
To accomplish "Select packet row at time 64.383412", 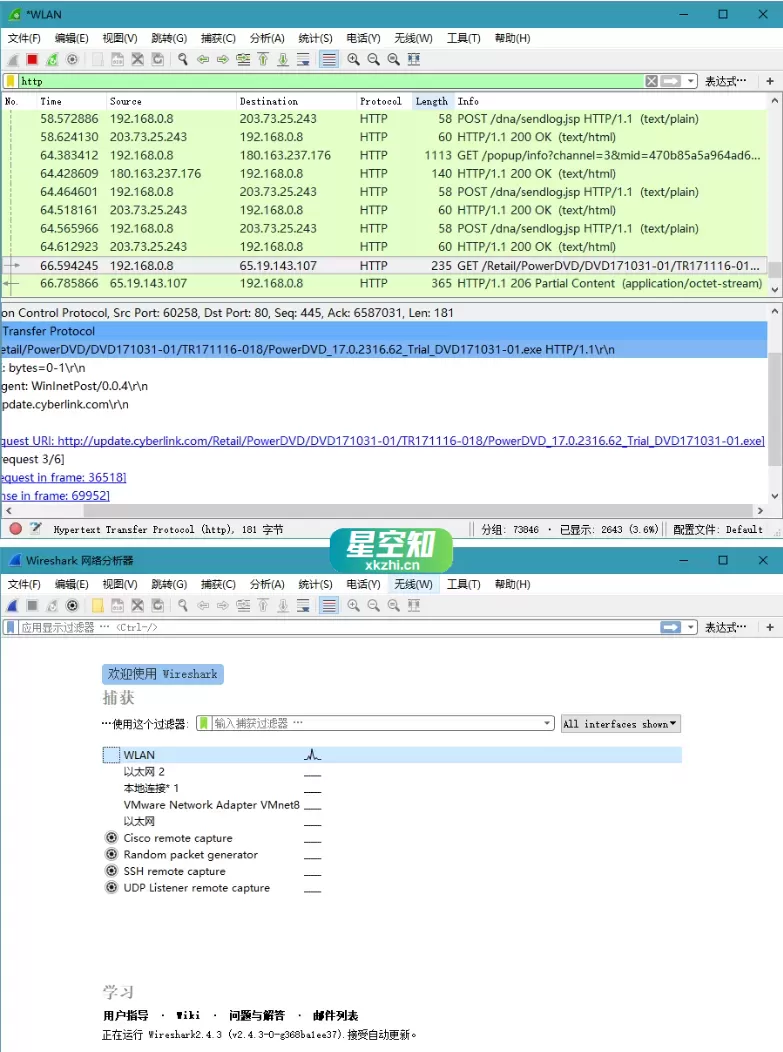I will tap(384, 156).
